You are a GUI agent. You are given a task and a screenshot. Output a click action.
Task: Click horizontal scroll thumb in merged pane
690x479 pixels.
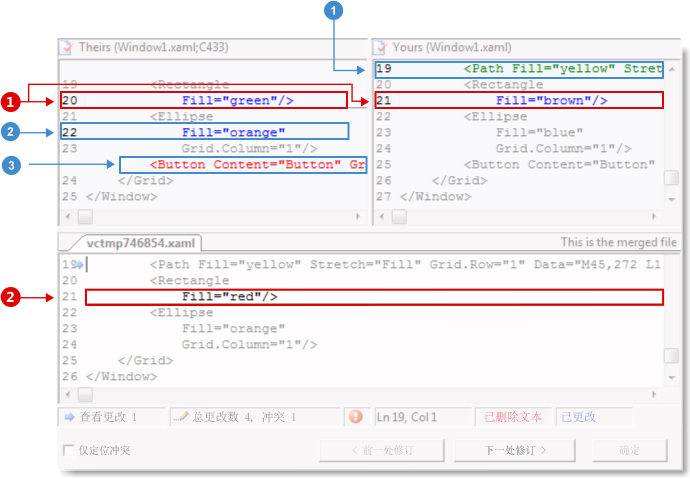click(85, 395)
